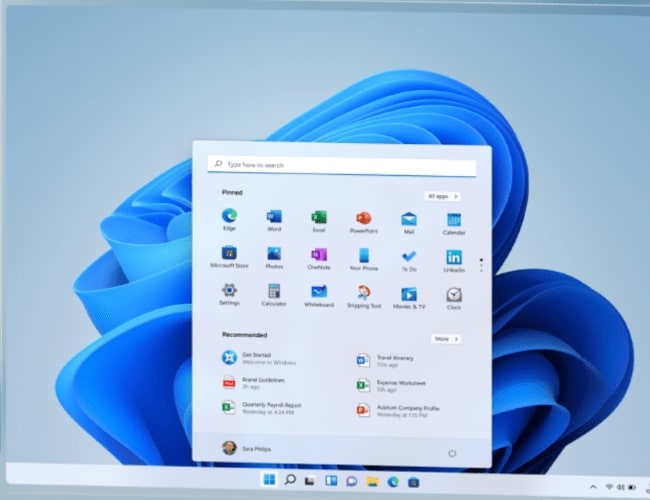
Task: Open the Clock app
Action: 454,299
